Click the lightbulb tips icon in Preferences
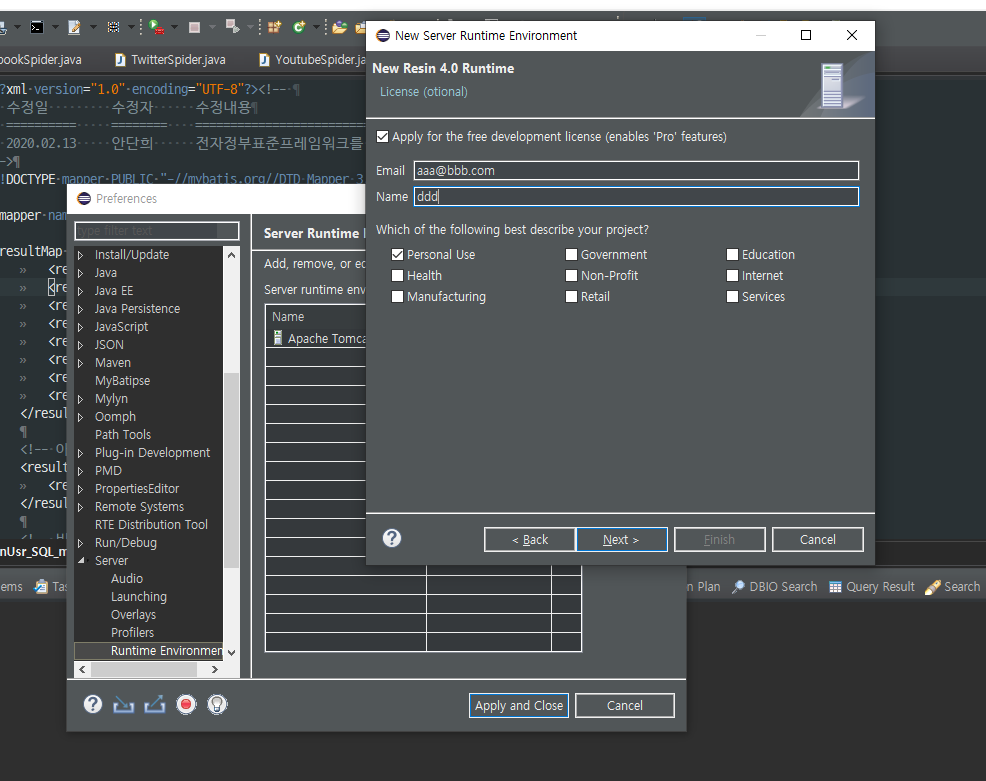 click(x=217, y=705)
